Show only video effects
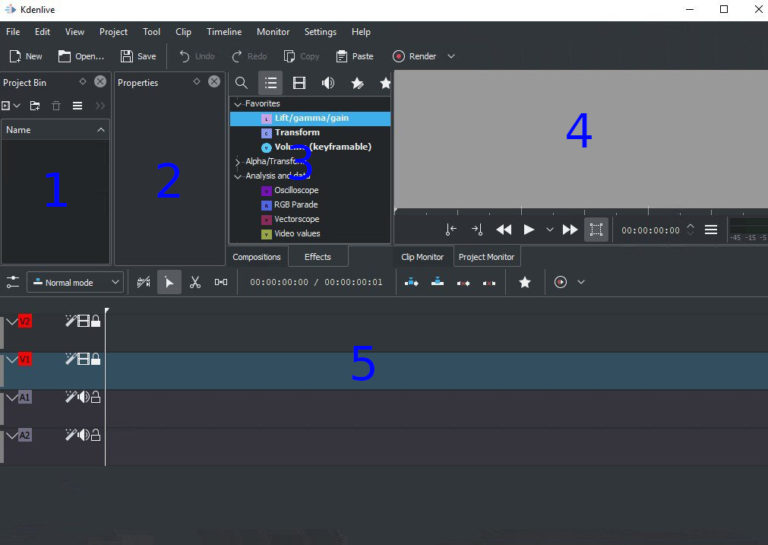 299,83
